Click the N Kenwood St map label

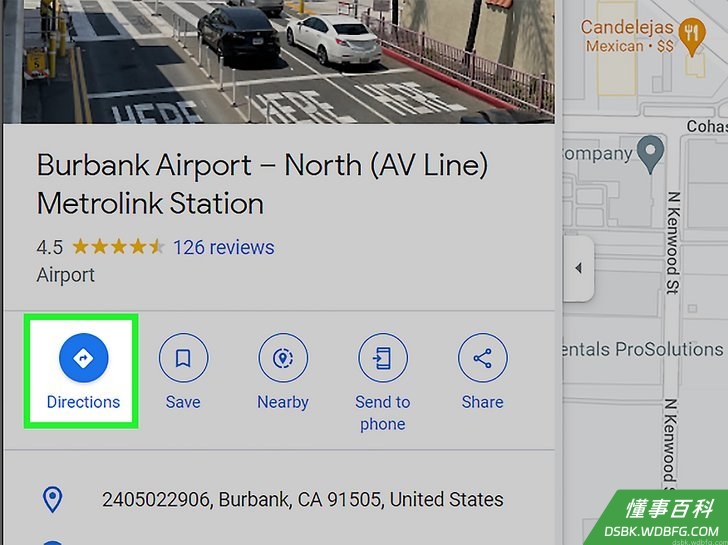[x=673, y=243]
